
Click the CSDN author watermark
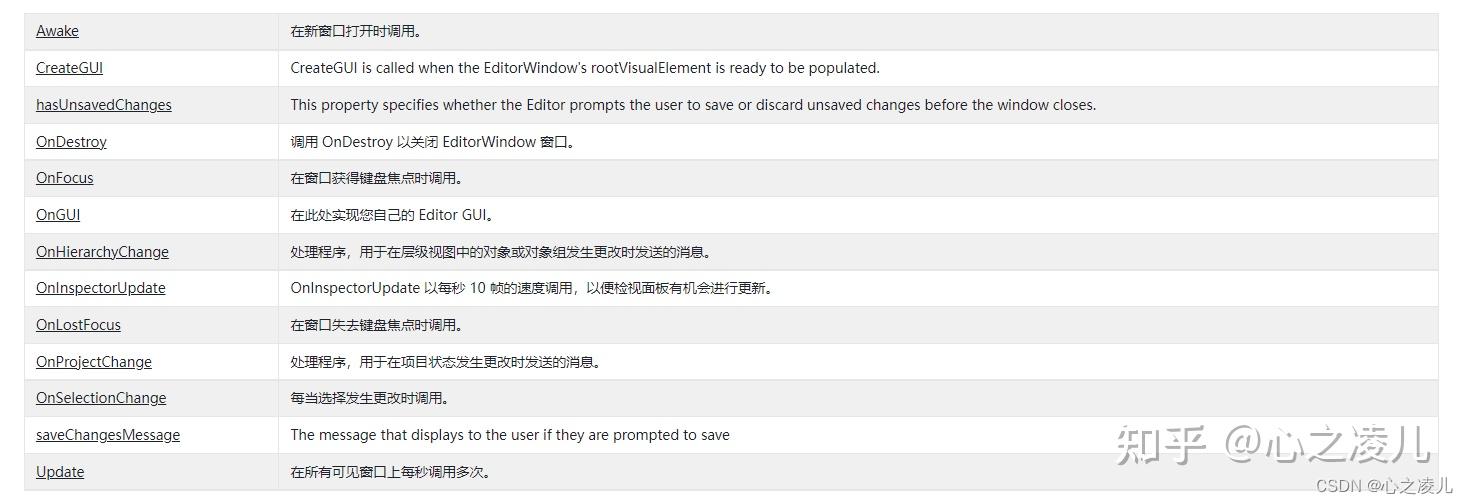click(x=1384, y=486)
